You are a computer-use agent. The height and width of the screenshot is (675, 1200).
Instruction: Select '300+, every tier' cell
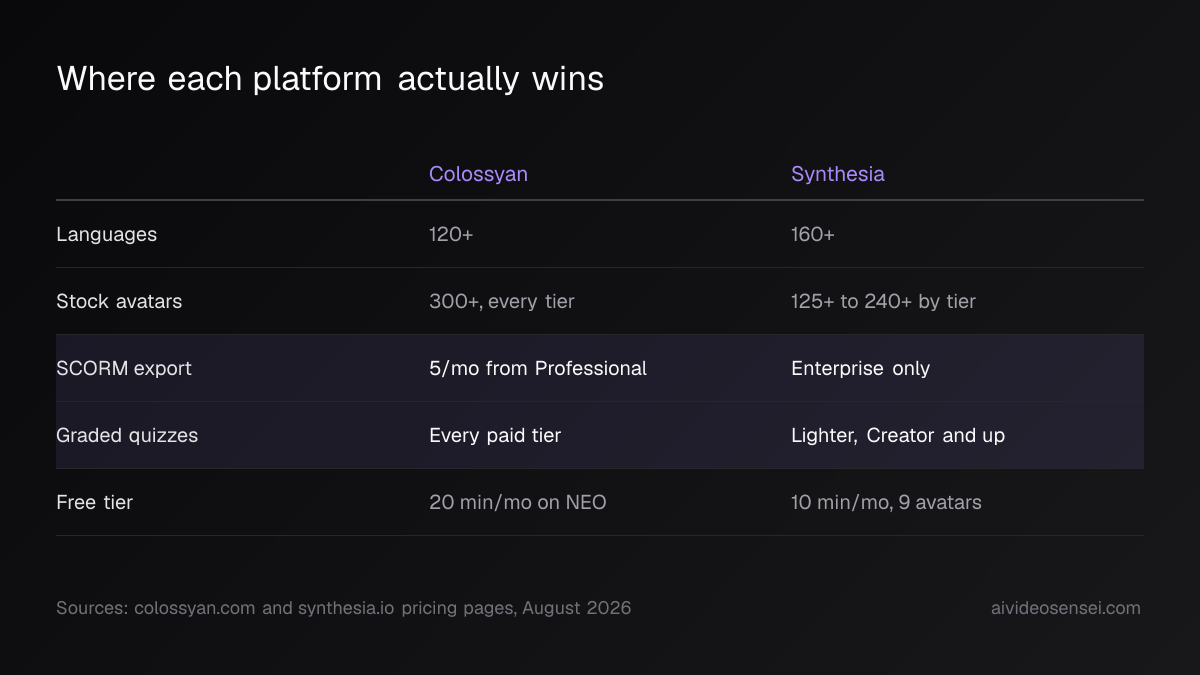pos(502,302)
